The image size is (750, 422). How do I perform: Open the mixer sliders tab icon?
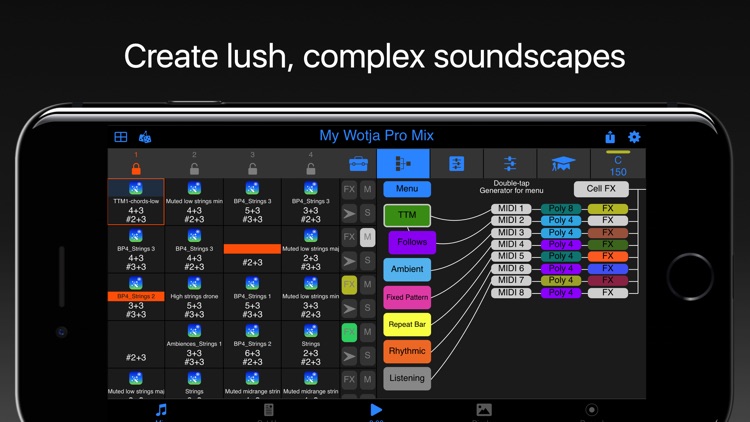[x=510, y=164]
